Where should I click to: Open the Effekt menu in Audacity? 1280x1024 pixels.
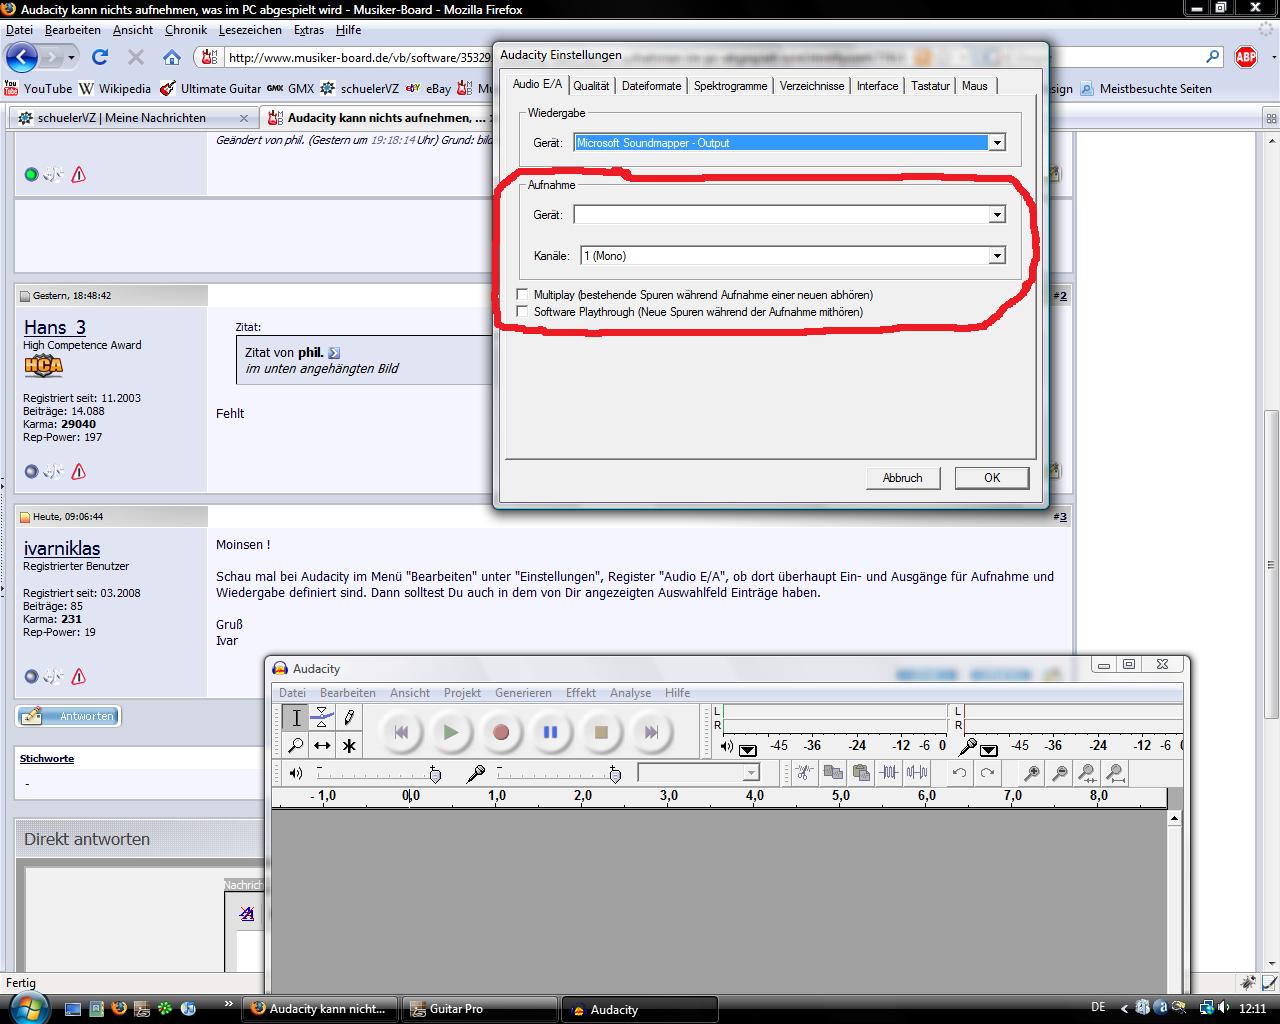pos(580,693)
